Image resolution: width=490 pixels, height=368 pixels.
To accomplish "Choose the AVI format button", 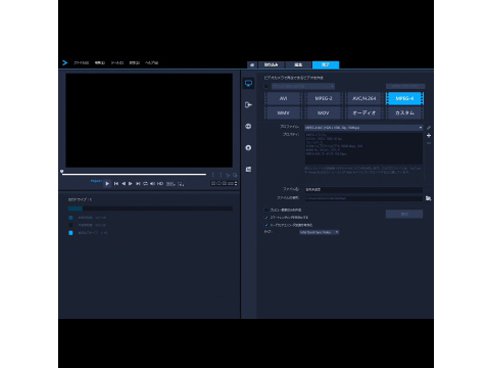I will click(x=283, y=98).
